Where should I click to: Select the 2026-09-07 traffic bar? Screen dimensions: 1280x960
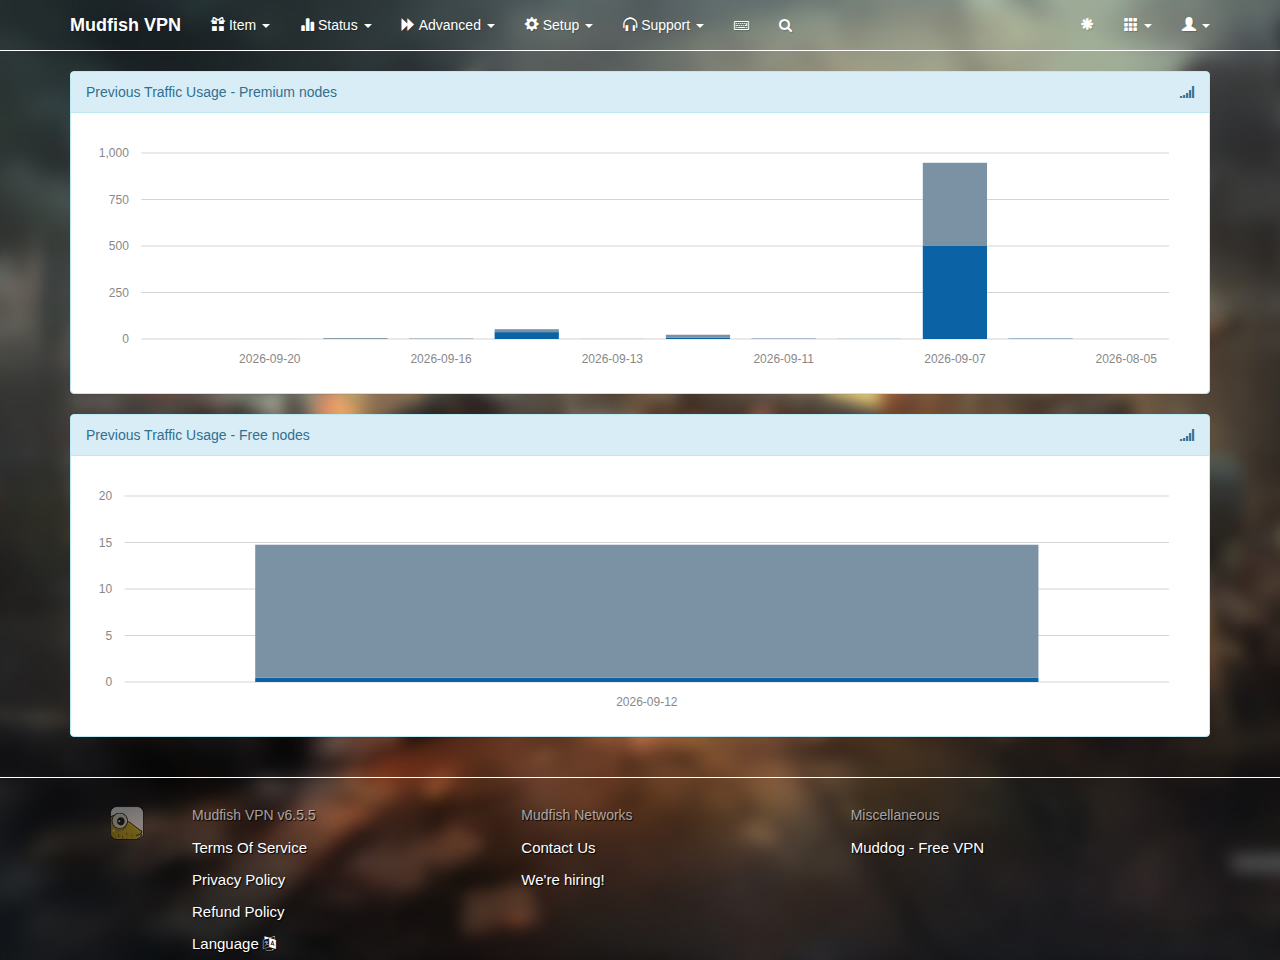pos(955,251)
